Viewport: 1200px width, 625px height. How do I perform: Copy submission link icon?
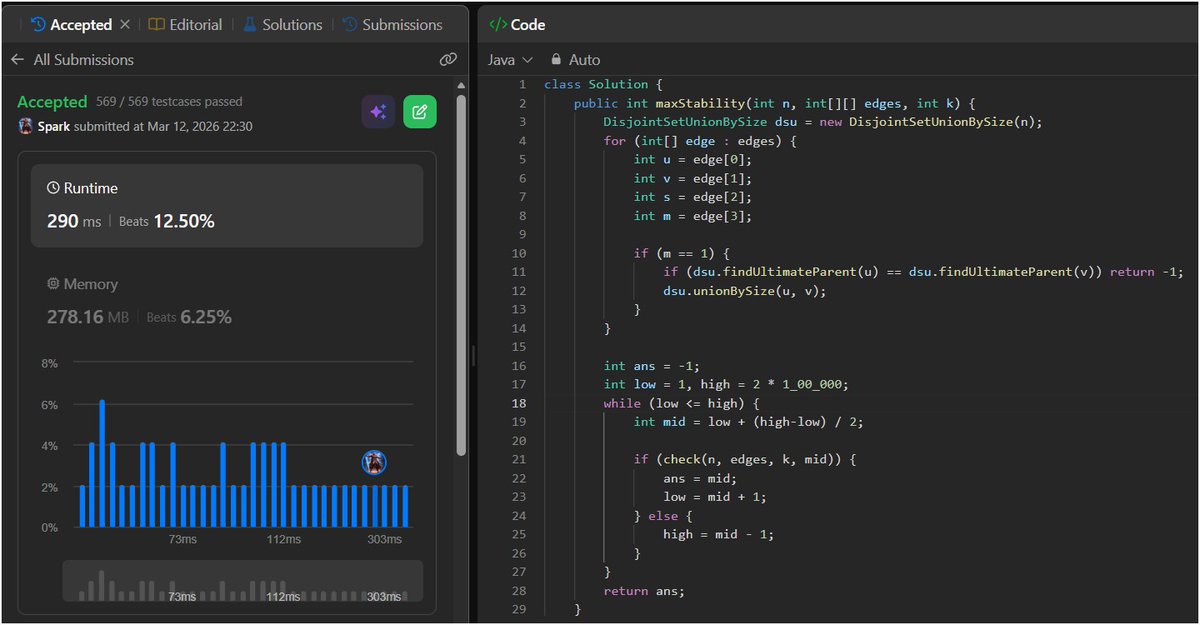(x=448, y=60)
